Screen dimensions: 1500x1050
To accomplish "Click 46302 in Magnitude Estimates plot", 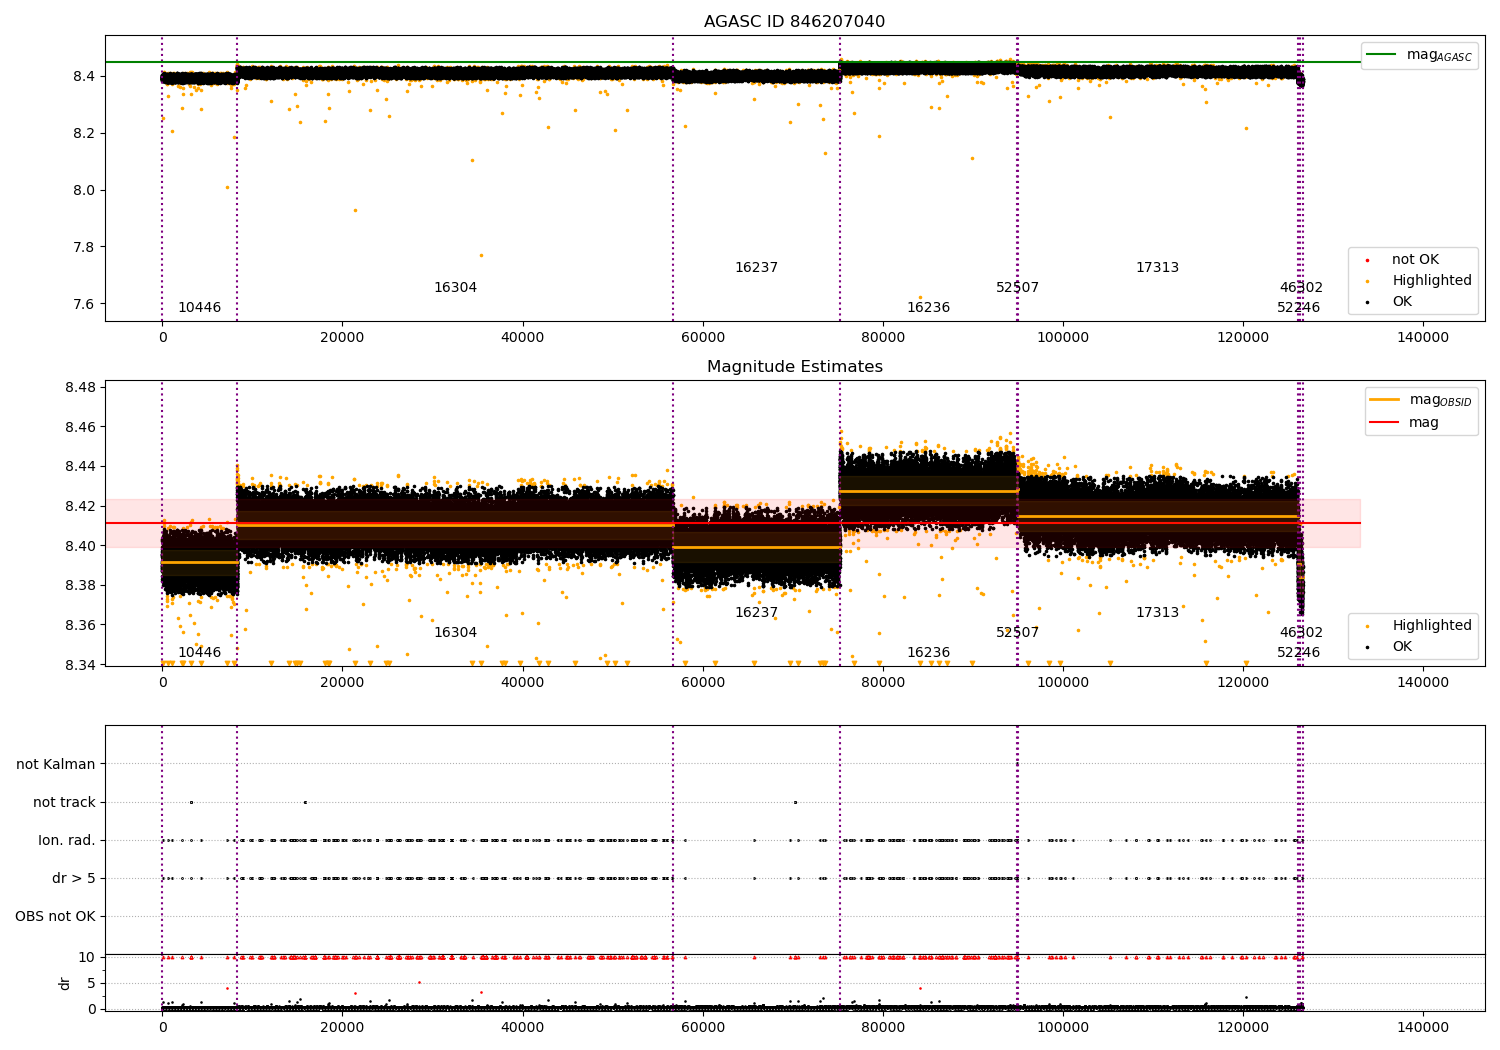I will [x=1301, y=633].
